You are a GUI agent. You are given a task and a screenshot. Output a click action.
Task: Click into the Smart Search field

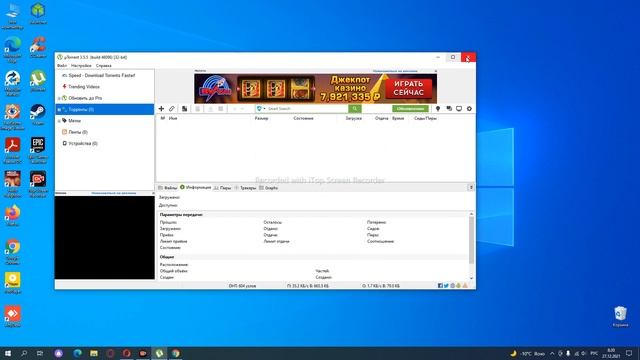point(307,109)
